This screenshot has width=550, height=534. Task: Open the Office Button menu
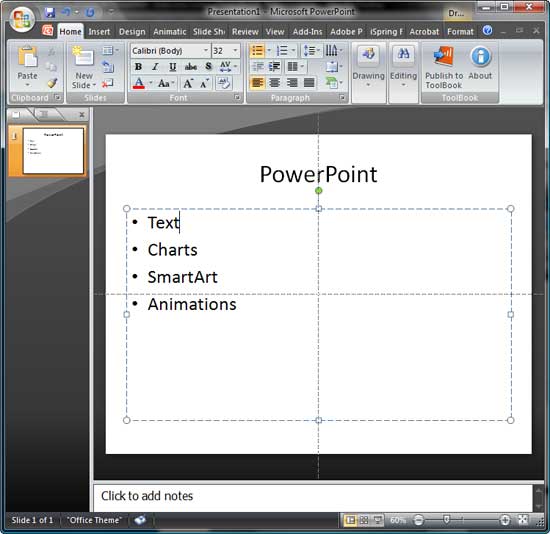(x=22, y=19)
